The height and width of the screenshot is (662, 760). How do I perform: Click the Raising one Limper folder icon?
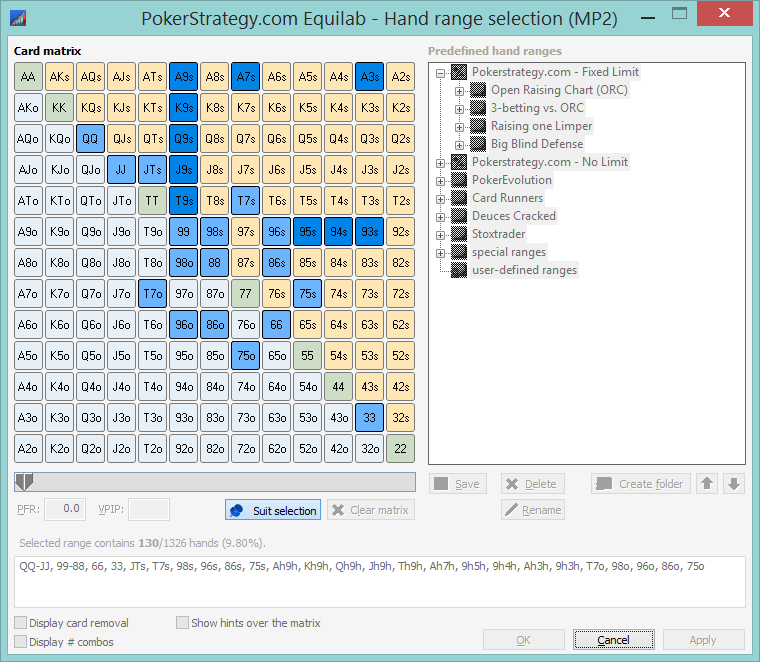(x=478, y=126)
